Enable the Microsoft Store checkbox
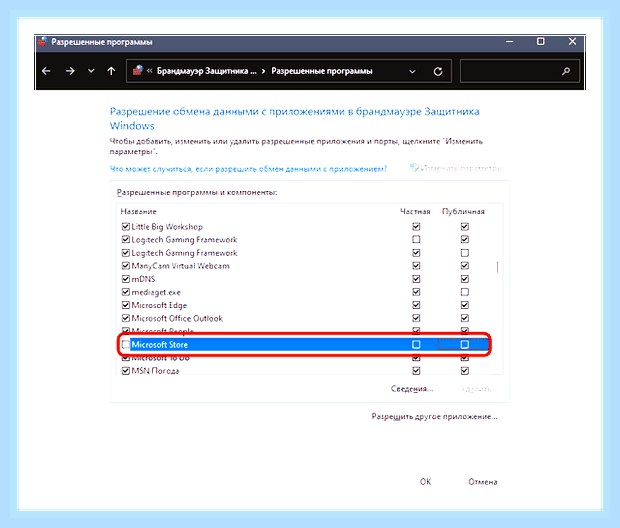 tap(125, 344)
